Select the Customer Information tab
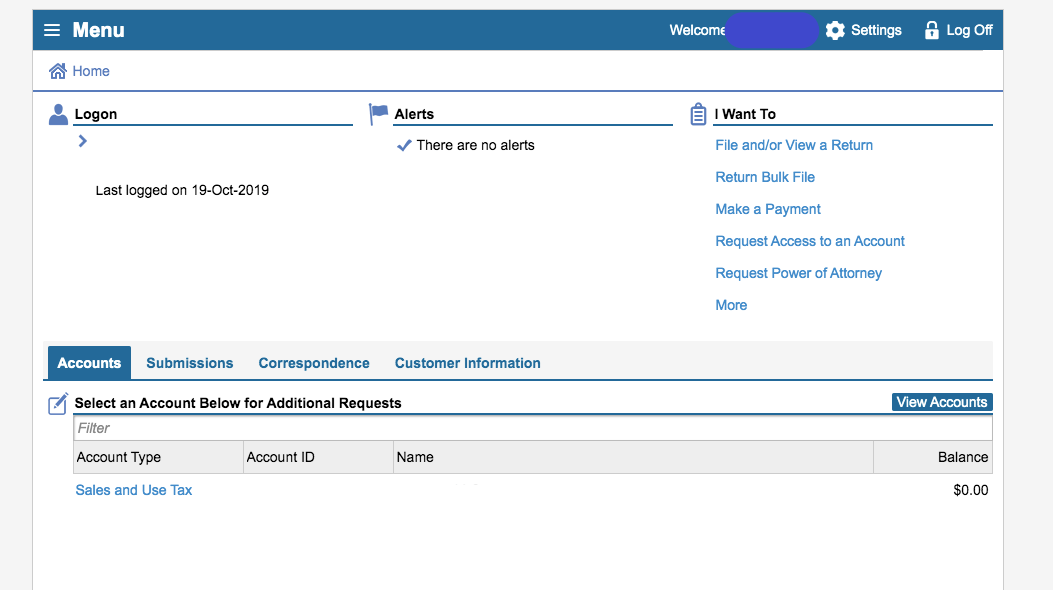This screenshot has width=1053, height=590. click(467, 363)
